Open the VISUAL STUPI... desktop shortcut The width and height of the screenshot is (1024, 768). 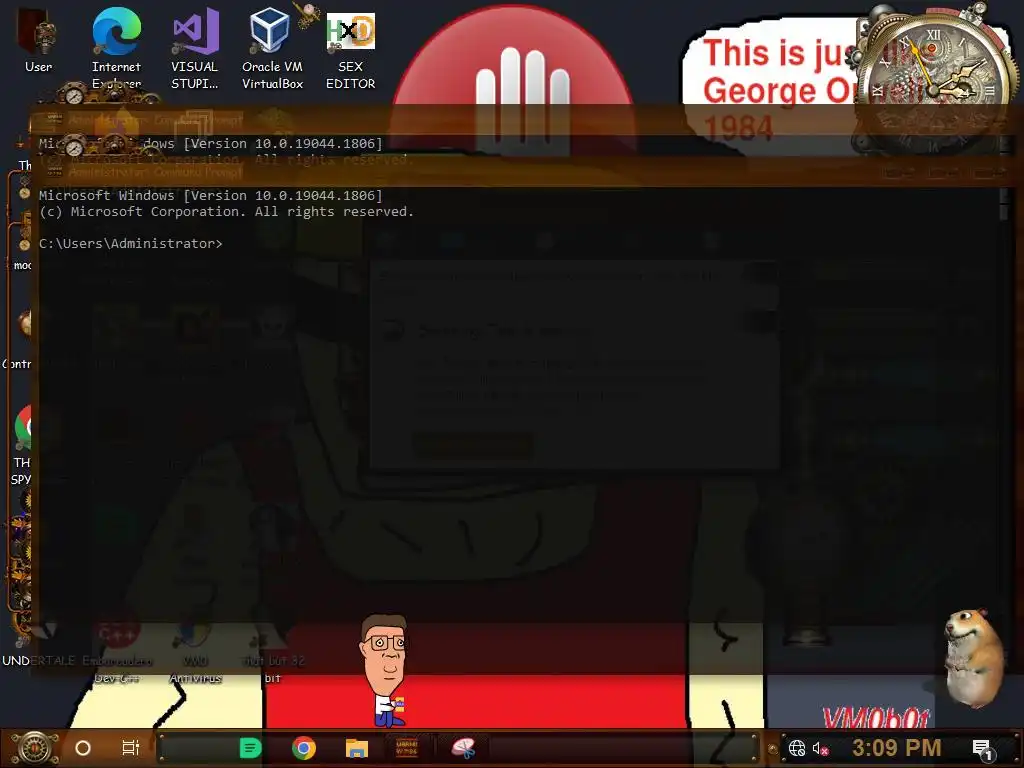click(x=195, y=47)
